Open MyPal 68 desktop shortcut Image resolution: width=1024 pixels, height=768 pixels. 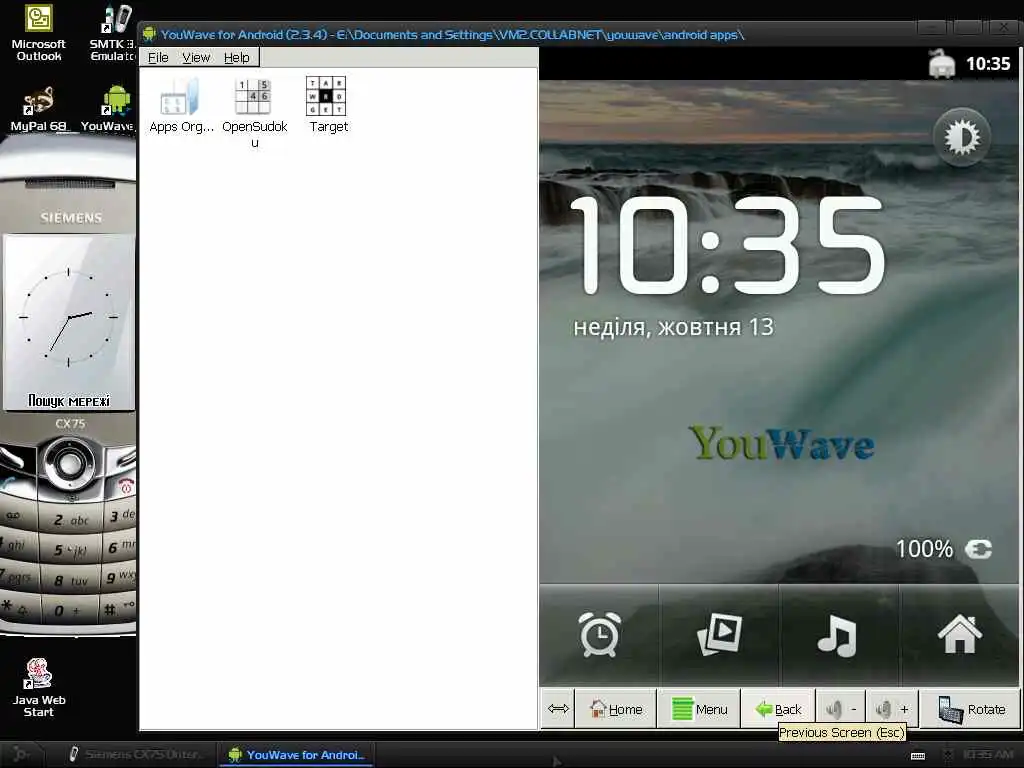(x=39, y=108)
